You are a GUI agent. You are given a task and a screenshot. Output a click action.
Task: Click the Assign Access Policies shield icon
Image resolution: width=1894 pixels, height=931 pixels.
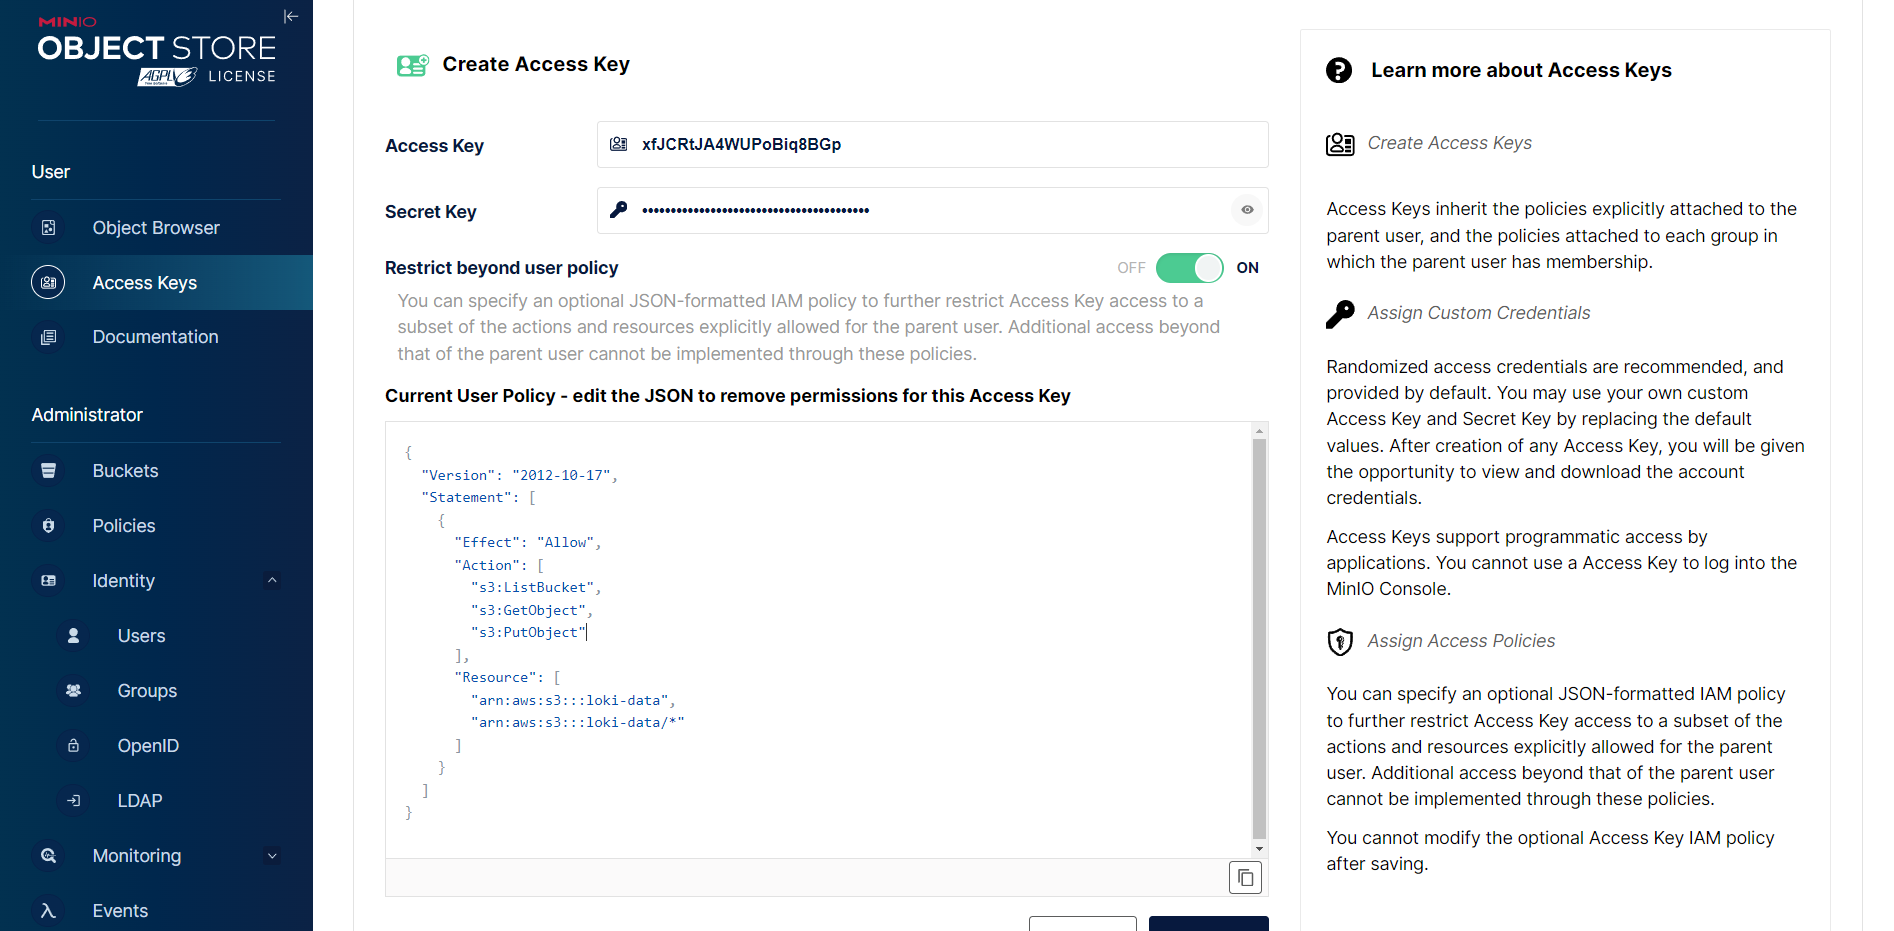click(1340, 642)
